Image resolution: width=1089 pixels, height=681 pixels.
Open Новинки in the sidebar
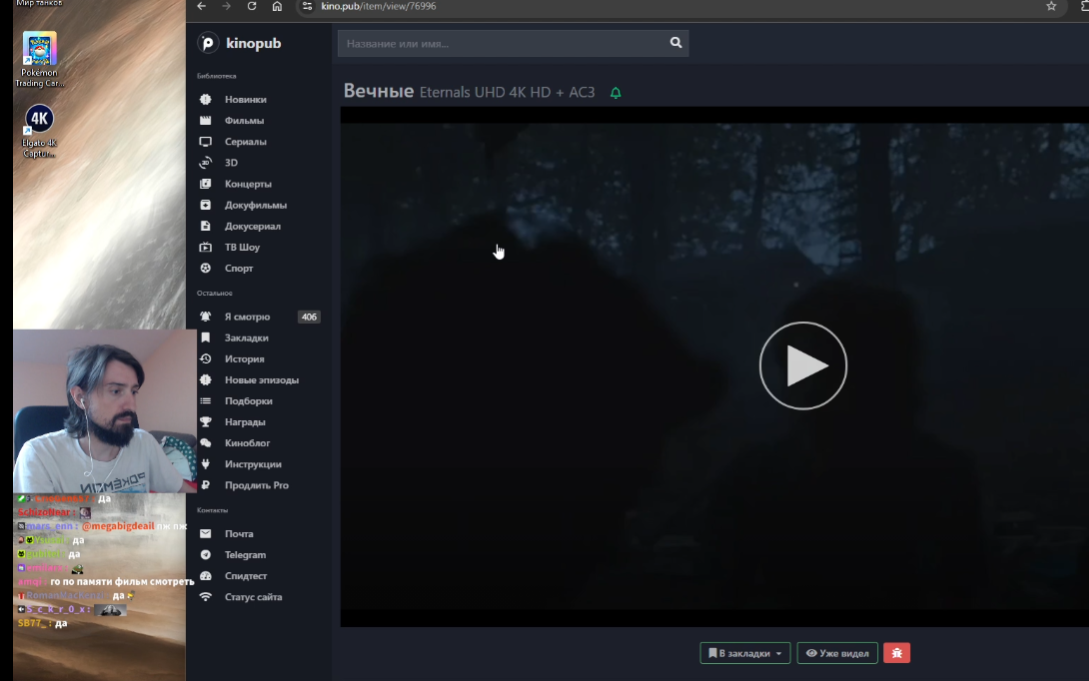pos(245,99)
